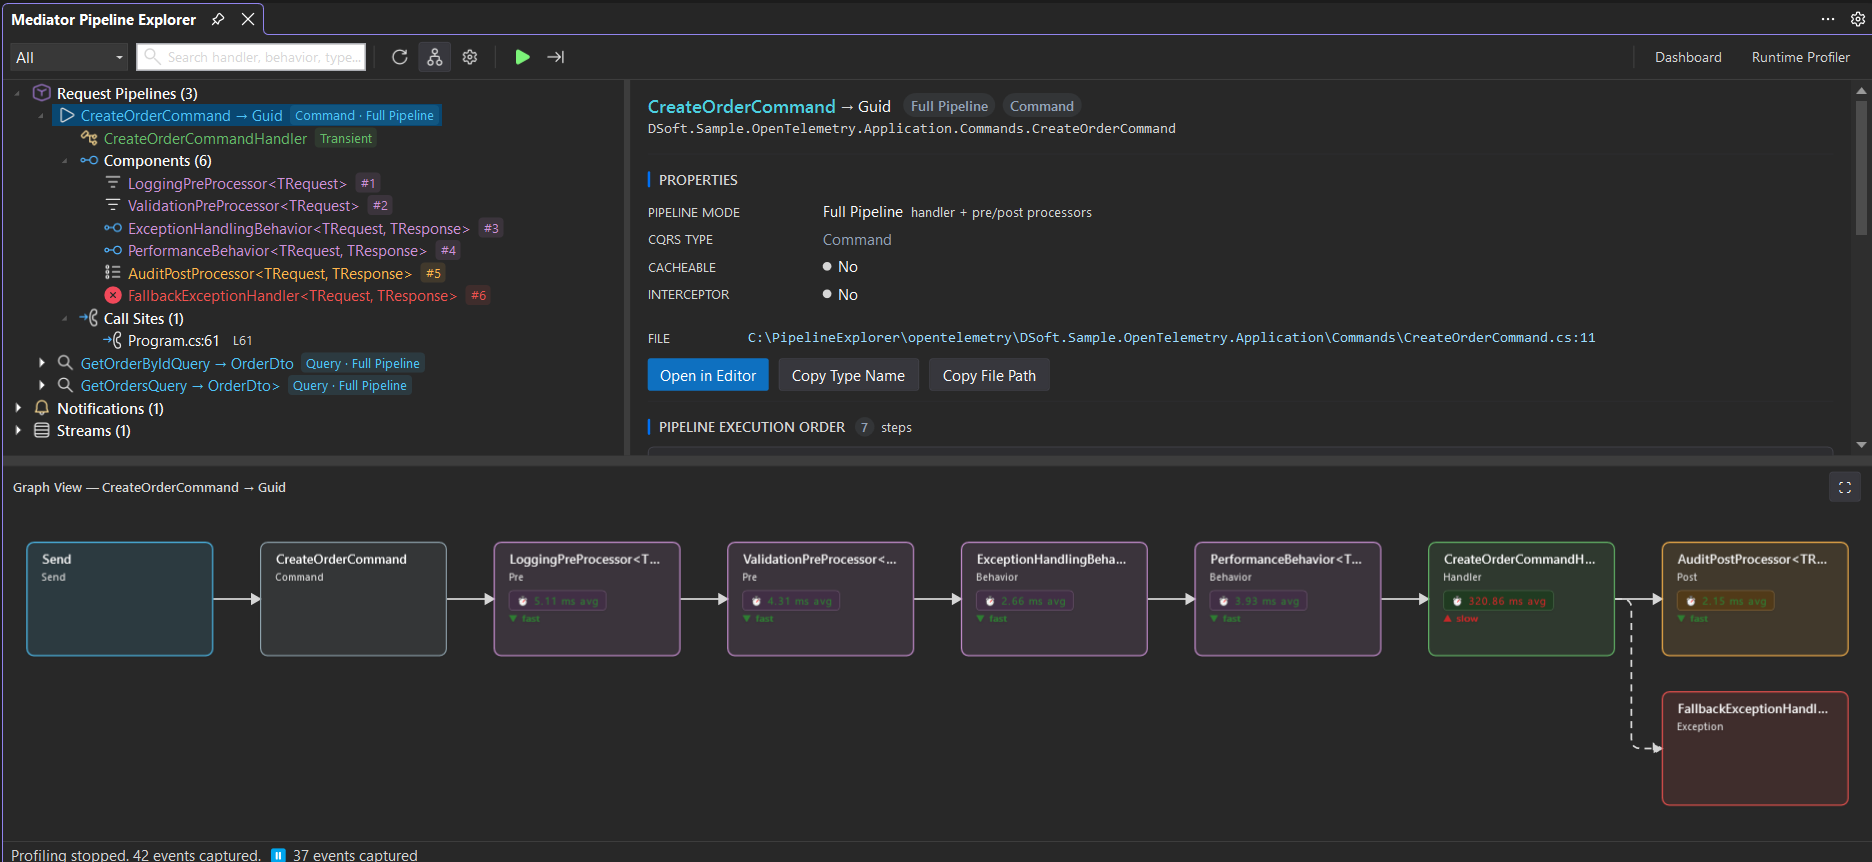Click the play outline icon beside CreateOrderCommand
The height and width of the screenshot is (862, 1872).
67,115
